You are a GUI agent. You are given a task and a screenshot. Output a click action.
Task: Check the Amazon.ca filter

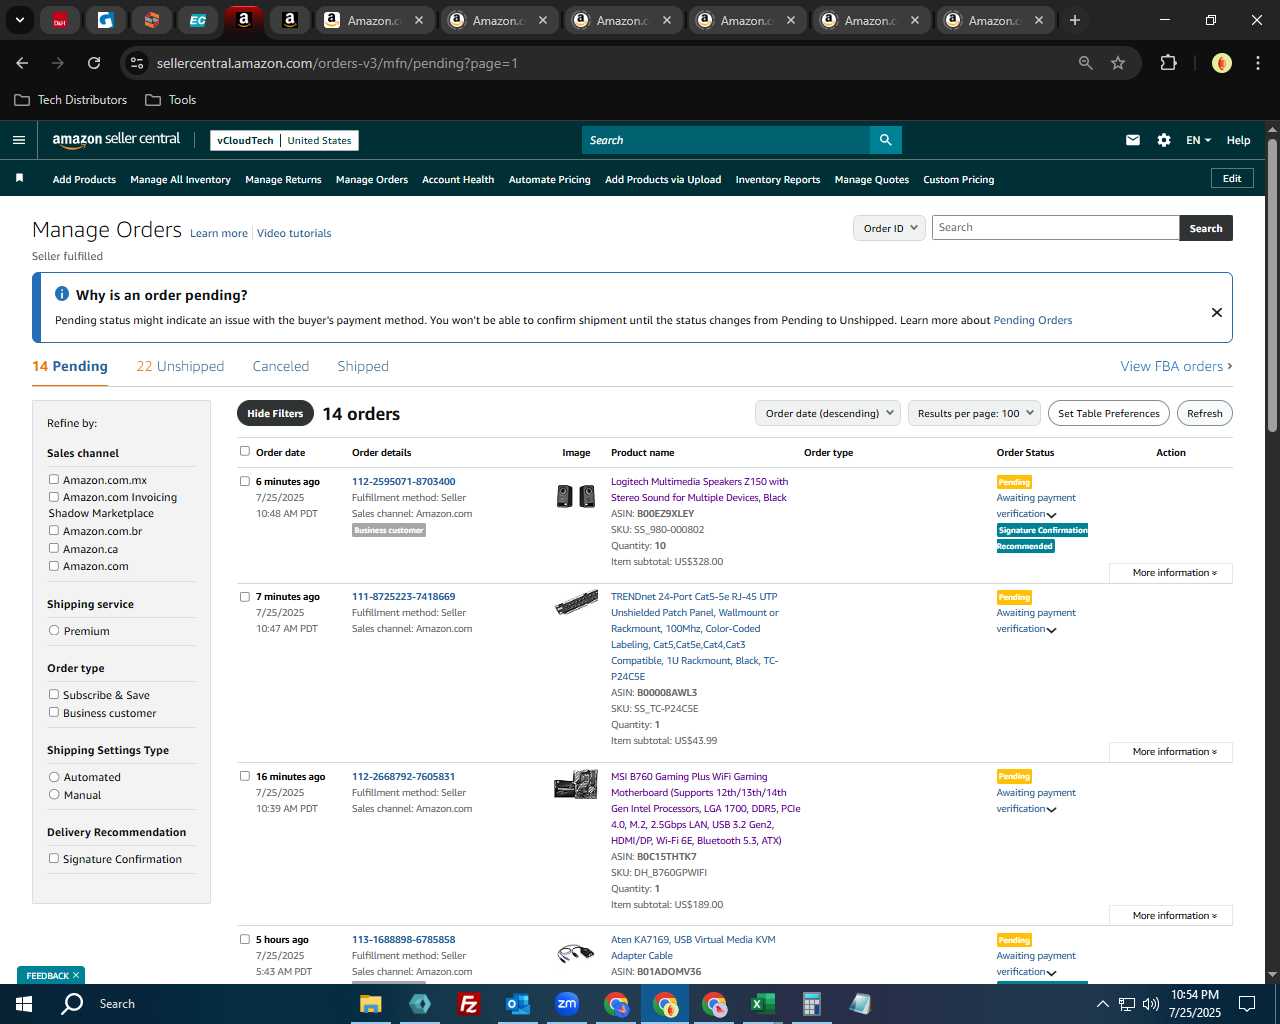click(54, 548)
